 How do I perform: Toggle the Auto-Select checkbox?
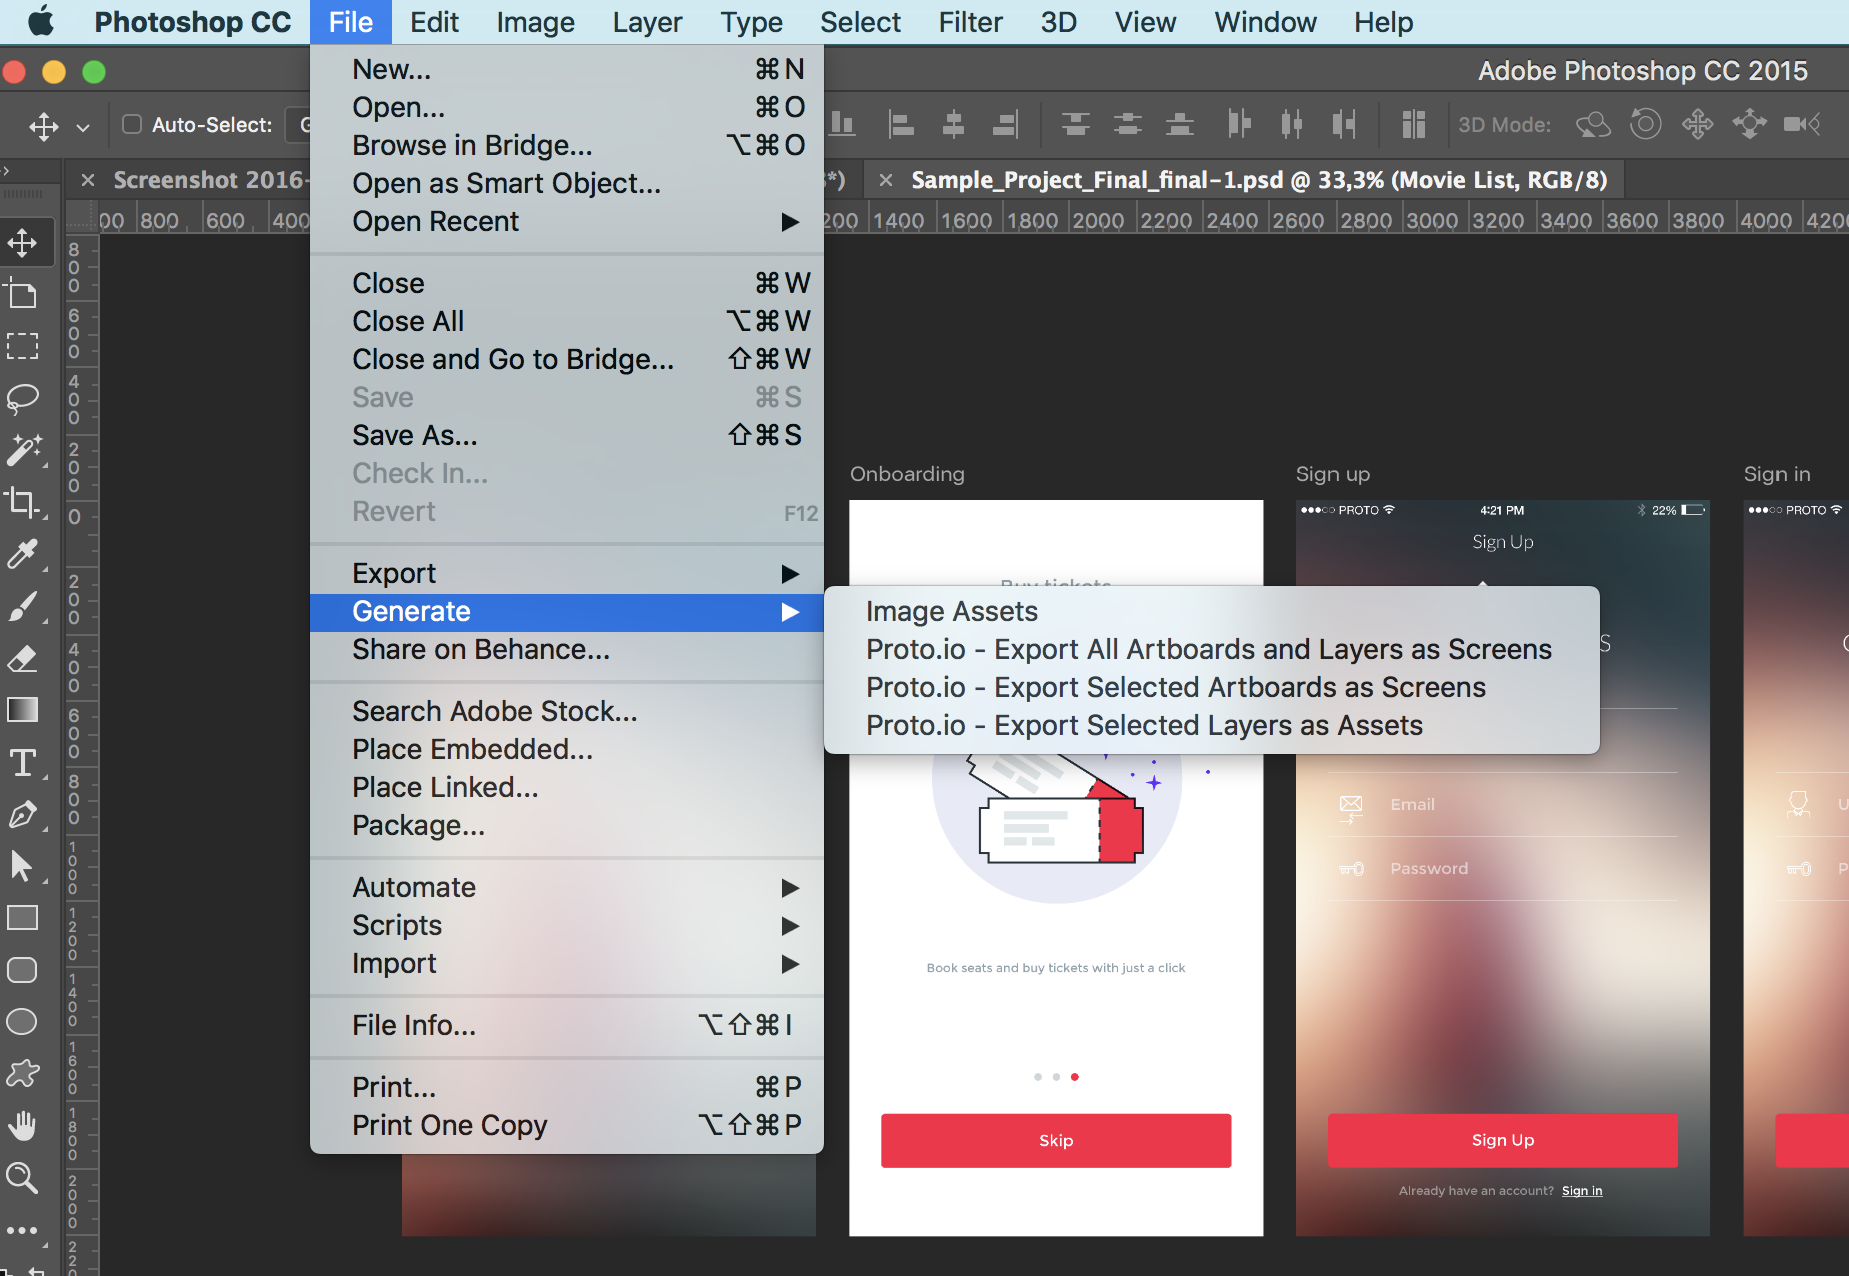132,124
